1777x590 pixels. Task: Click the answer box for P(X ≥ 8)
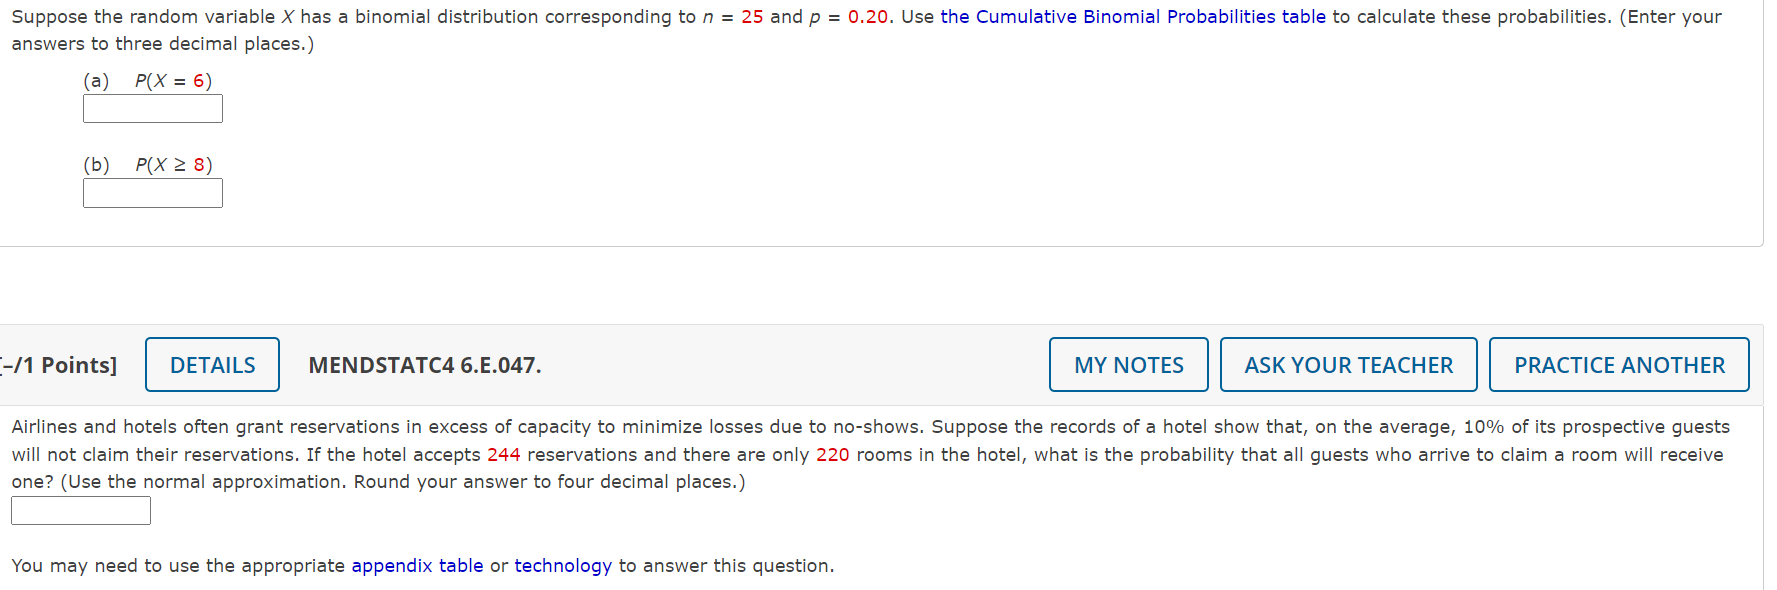click(152, 193)
